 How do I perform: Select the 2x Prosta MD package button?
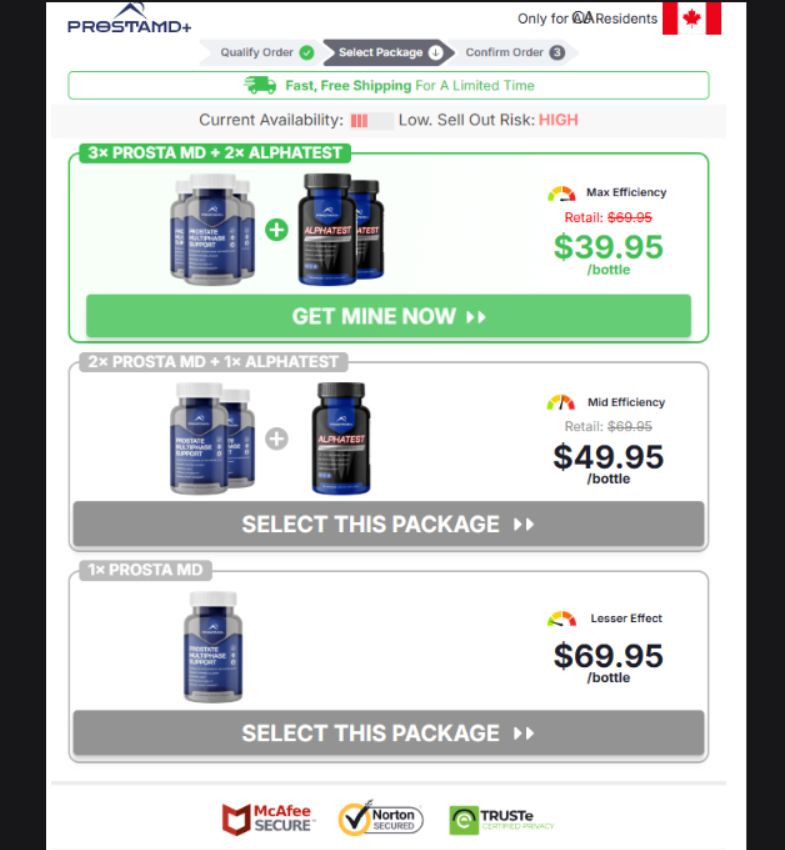pyautogui.click(x=389, y=524)
